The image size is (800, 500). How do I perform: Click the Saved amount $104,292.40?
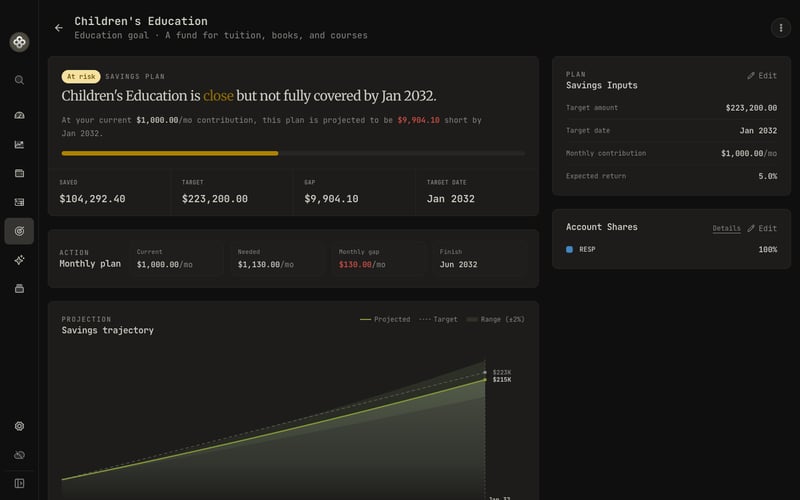click(92, 199)
